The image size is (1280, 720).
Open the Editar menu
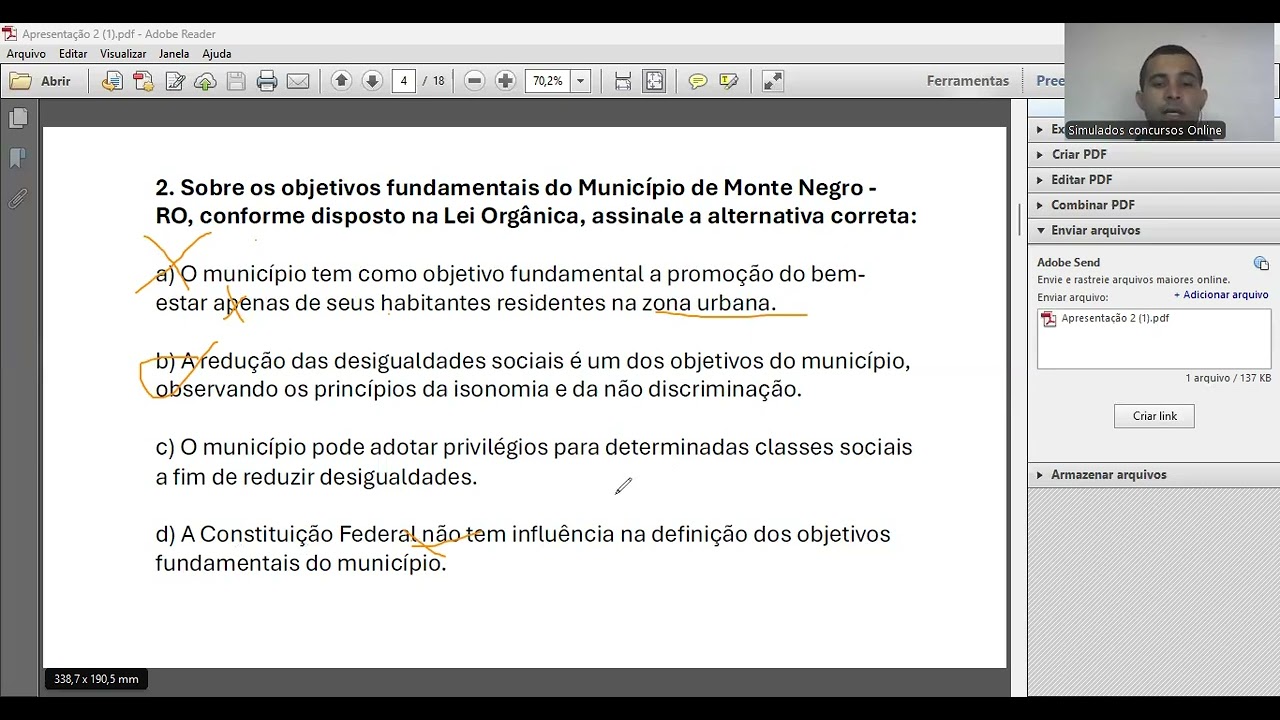tap(73, 54)
